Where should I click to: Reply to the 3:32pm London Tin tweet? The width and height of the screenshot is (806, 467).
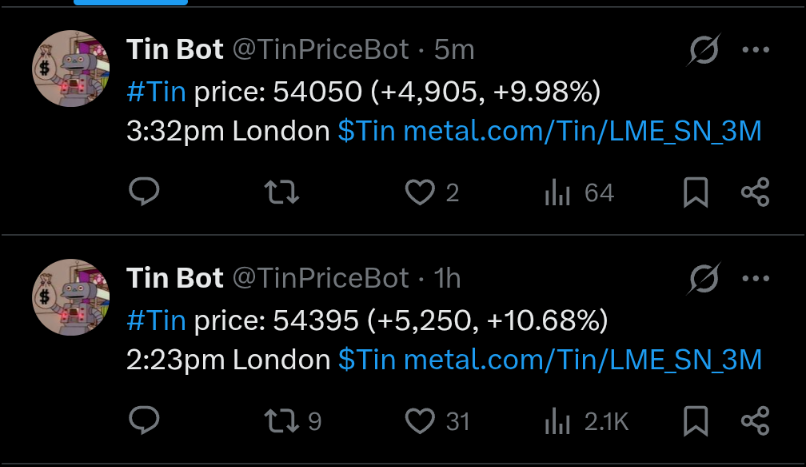pyautogui.click(x=145, y=192)
